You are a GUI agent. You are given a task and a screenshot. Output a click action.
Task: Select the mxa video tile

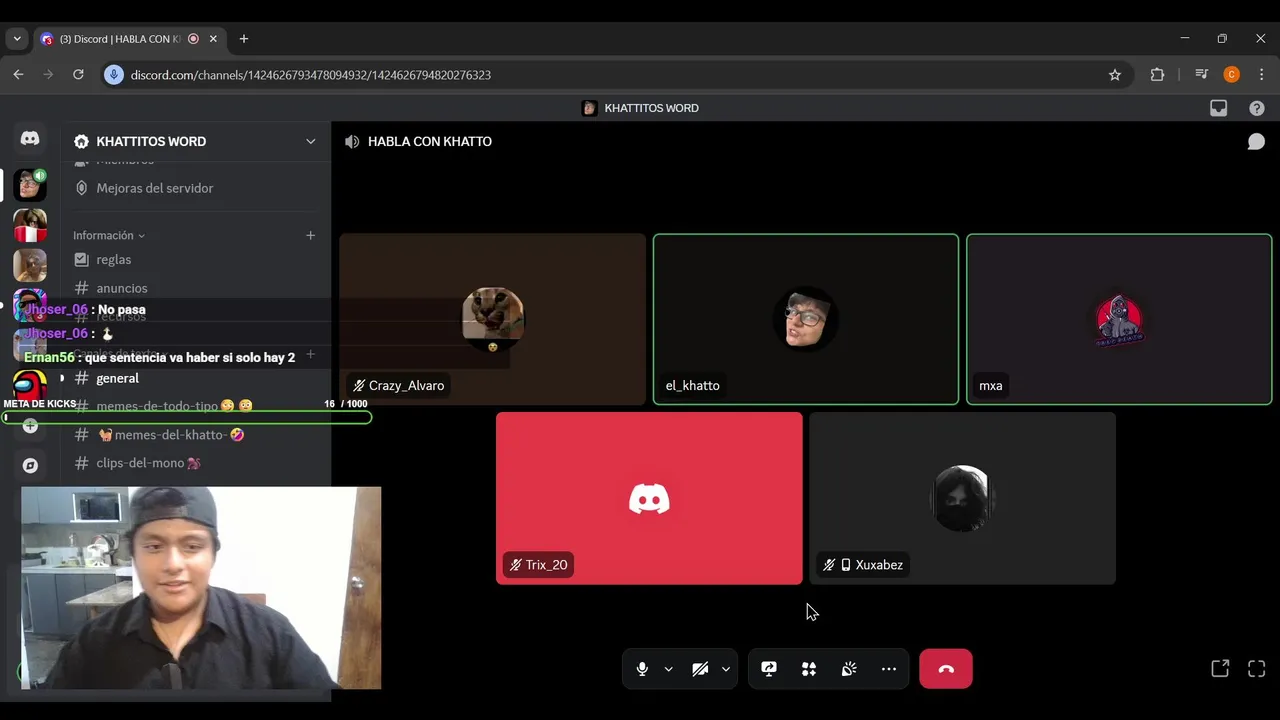point(1119,319)
